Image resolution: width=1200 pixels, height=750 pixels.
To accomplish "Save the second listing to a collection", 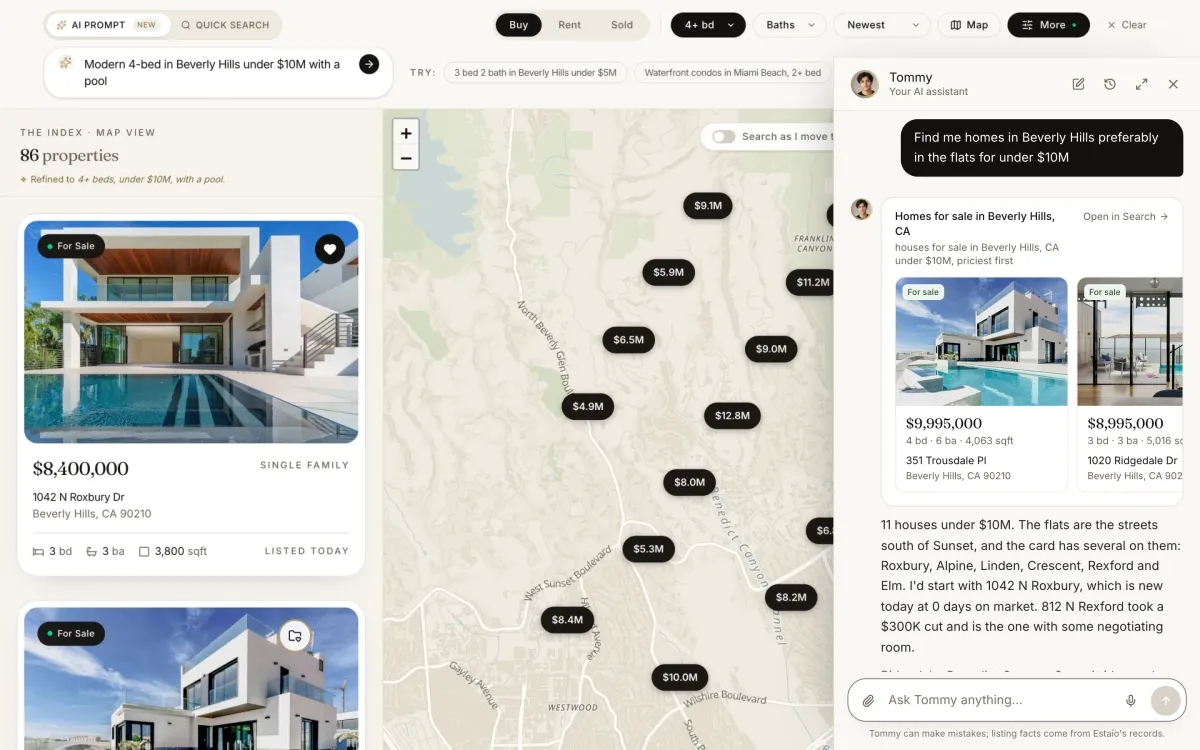I will point(294,636).
